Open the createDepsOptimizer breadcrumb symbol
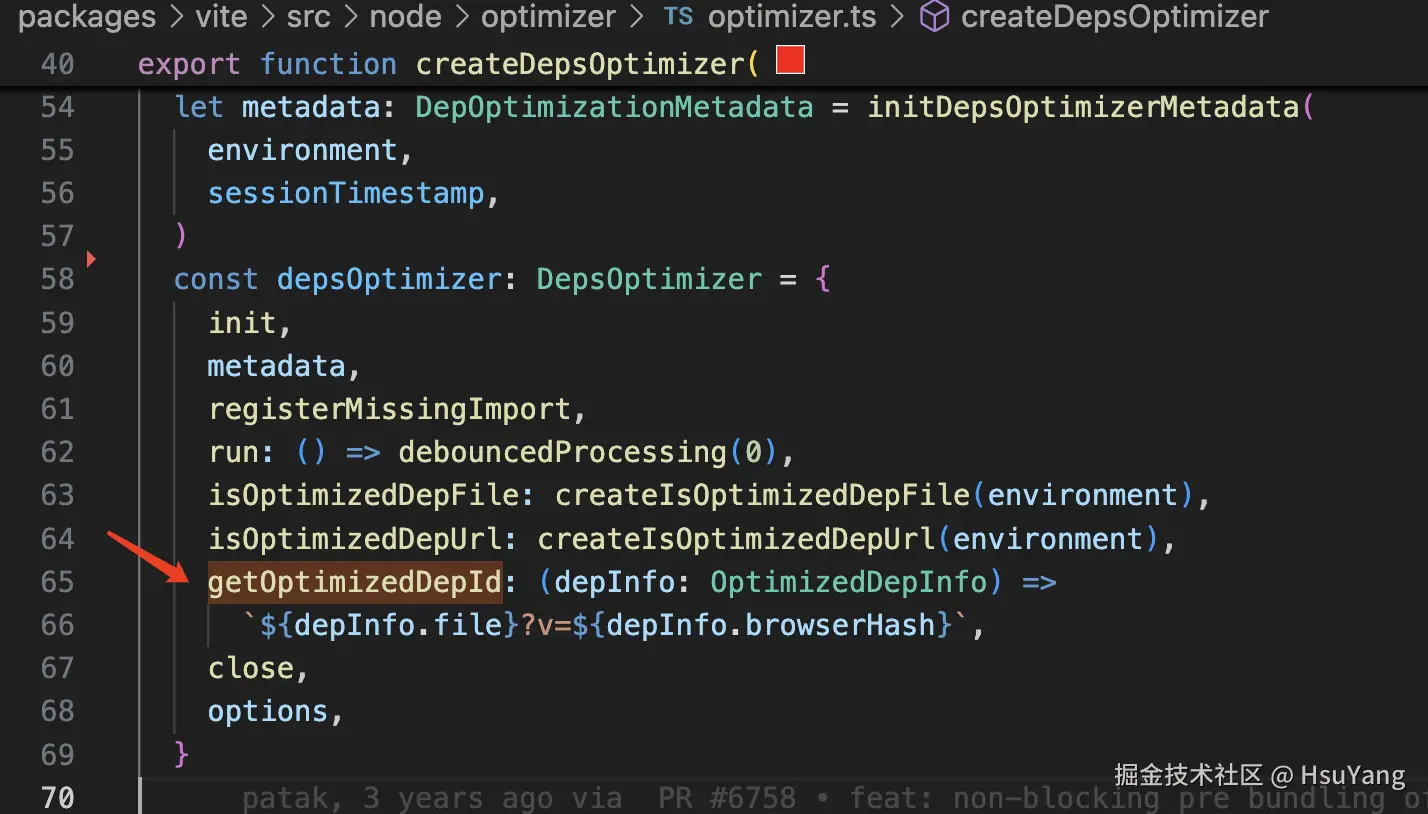 coord(1114,17)
